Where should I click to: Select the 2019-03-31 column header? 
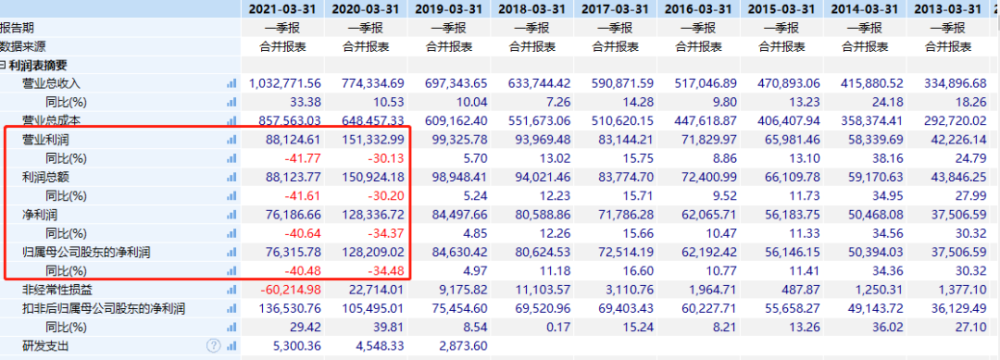(x=450, y=9)
